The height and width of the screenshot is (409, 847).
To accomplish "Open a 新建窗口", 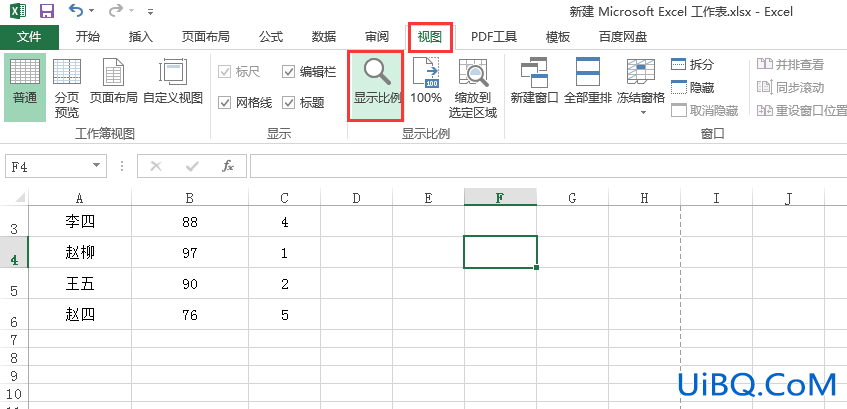I will pos(534,82).
